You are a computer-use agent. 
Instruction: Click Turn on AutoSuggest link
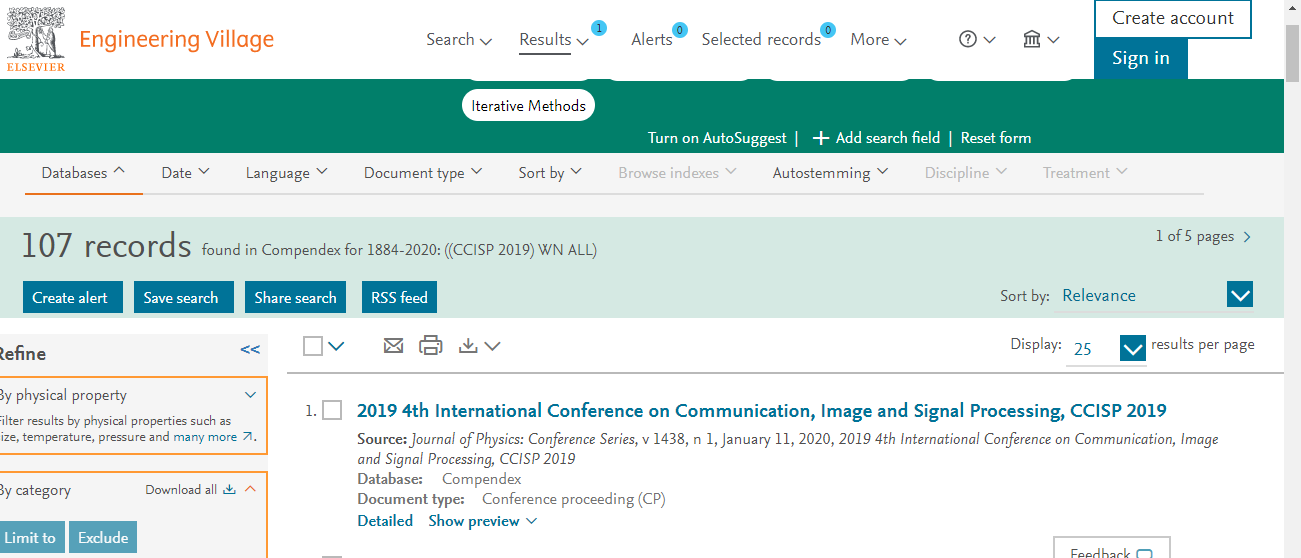coord(717,138)
